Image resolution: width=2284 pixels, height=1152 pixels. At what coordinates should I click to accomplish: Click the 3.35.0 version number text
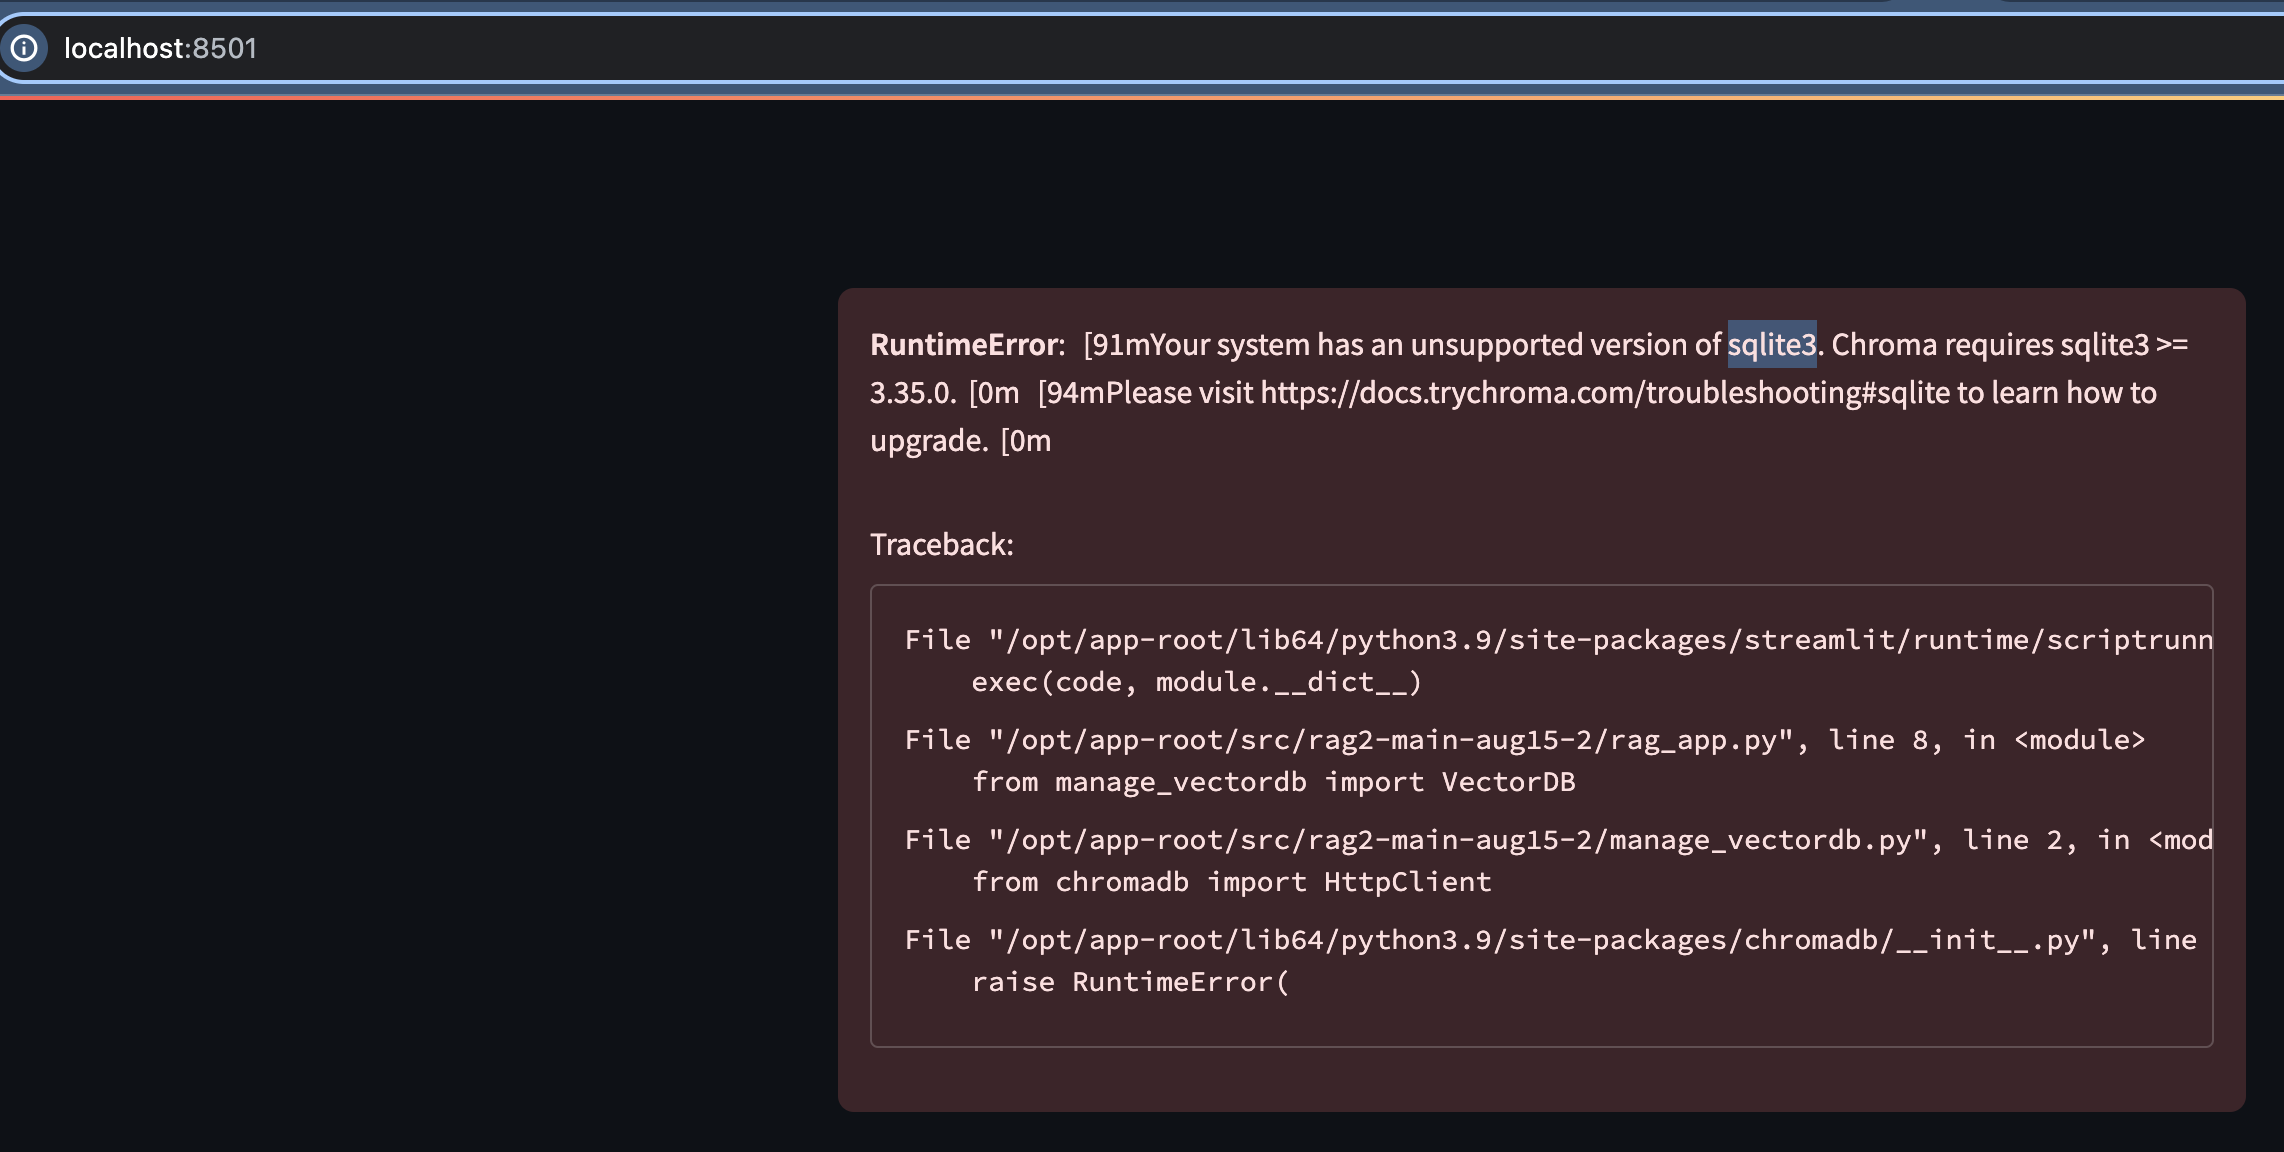tap(912, 393)
